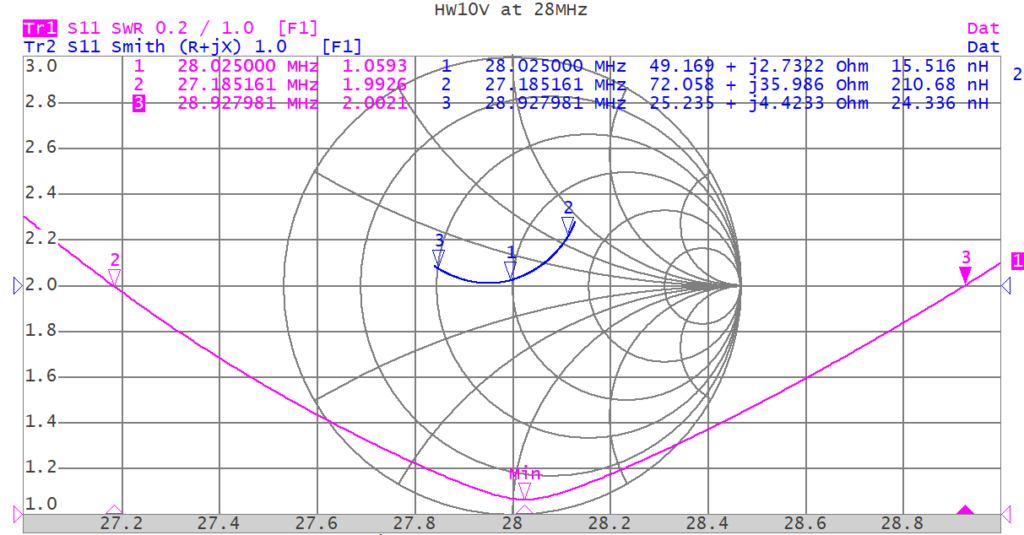The height and width of the screenshot is (535, 1024).
Task: Click filled marker 3 on magenta SWR trace
Action: click(x=965, y=274)
